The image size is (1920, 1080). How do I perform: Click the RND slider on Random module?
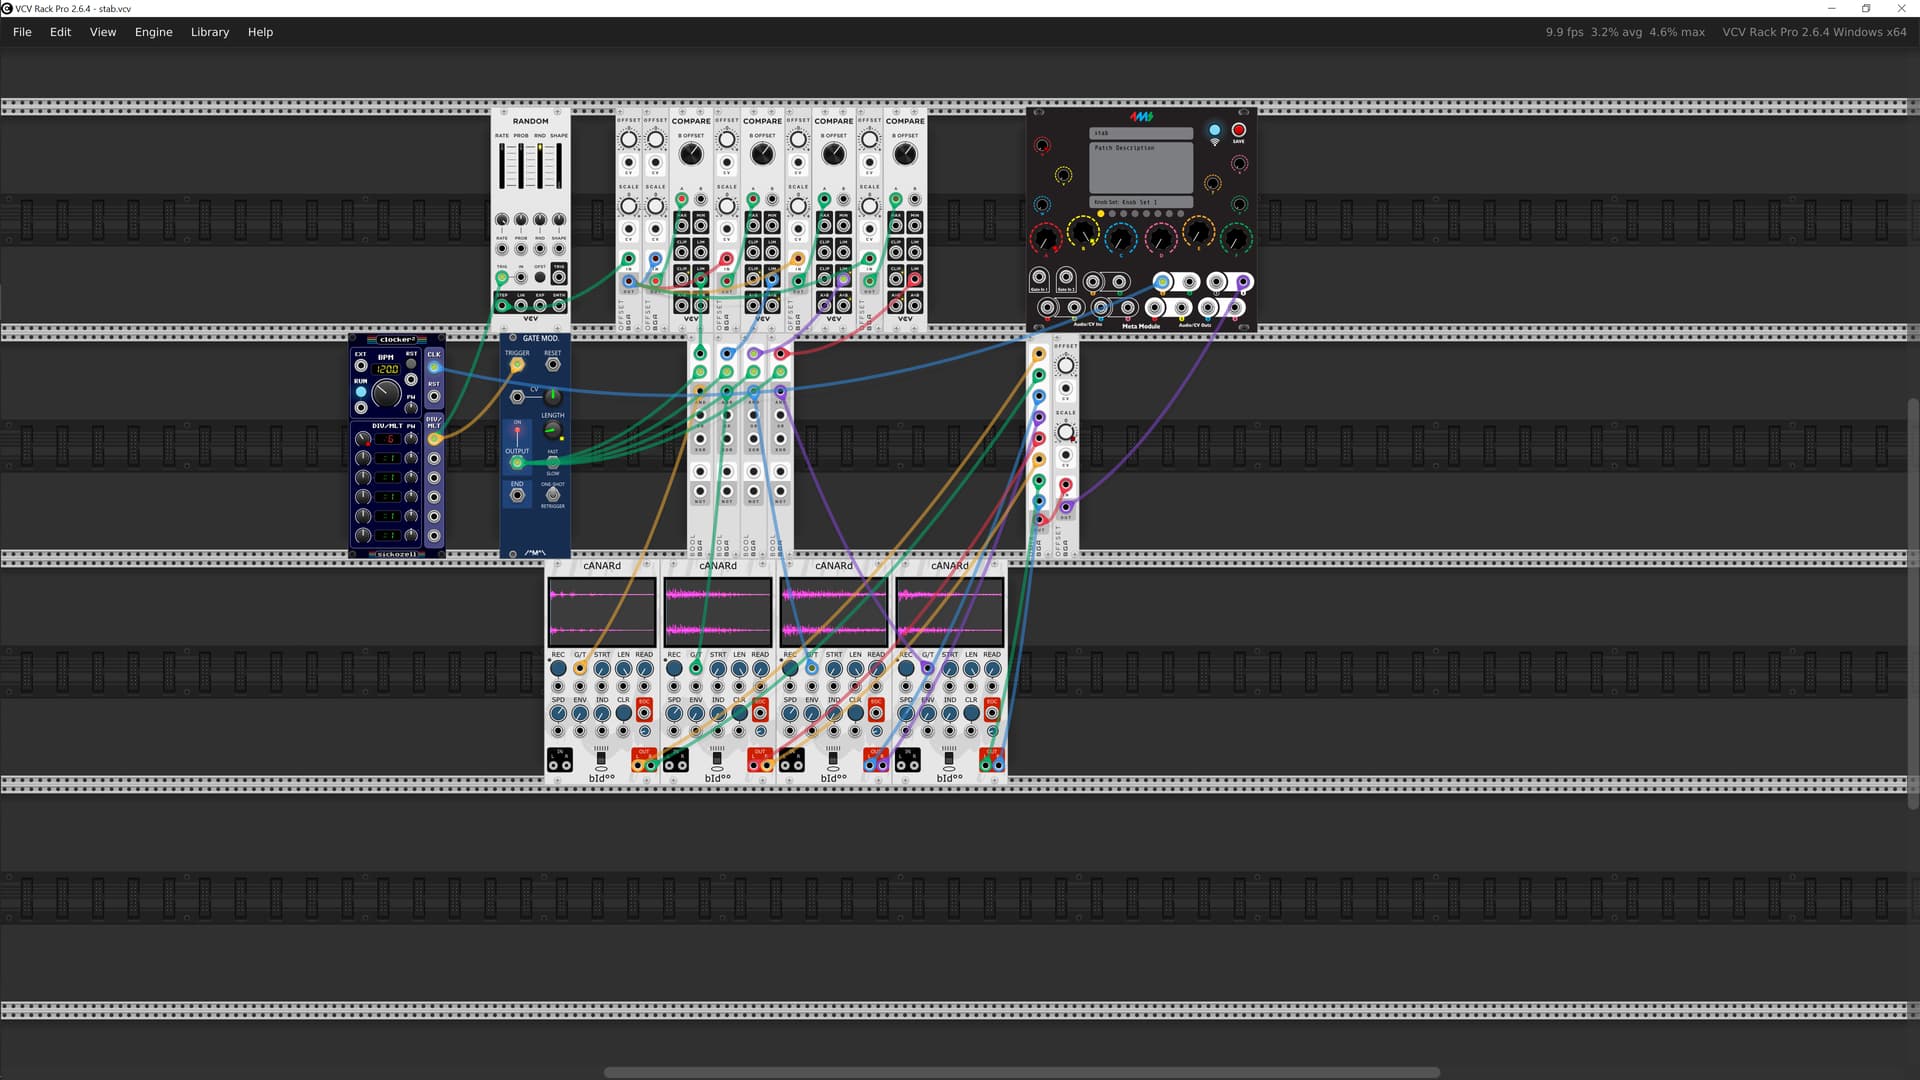click(540, 166)
